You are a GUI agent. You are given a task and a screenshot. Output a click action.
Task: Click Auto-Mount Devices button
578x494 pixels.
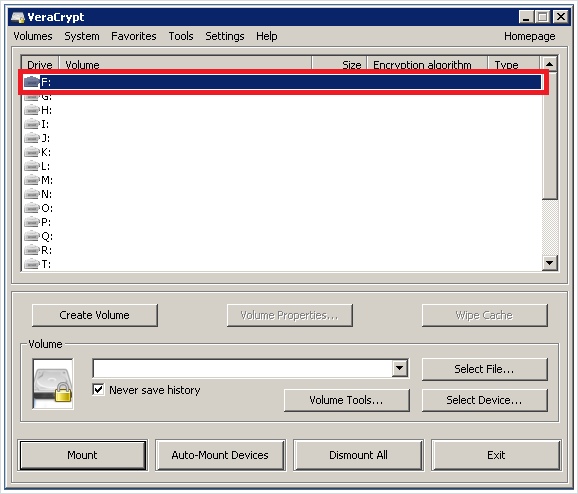point(220,455)
